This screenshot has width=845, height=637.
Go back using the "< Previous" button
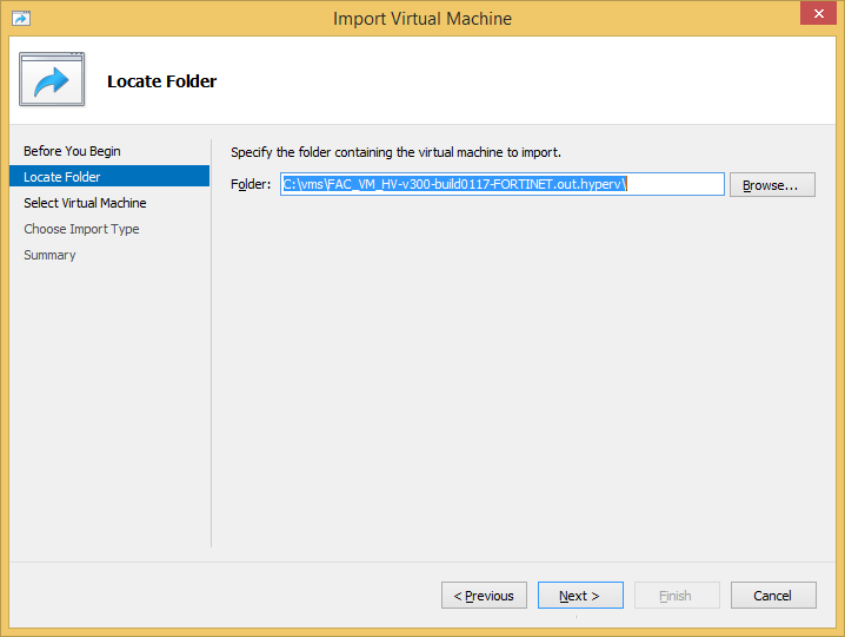tap(484, 595)
